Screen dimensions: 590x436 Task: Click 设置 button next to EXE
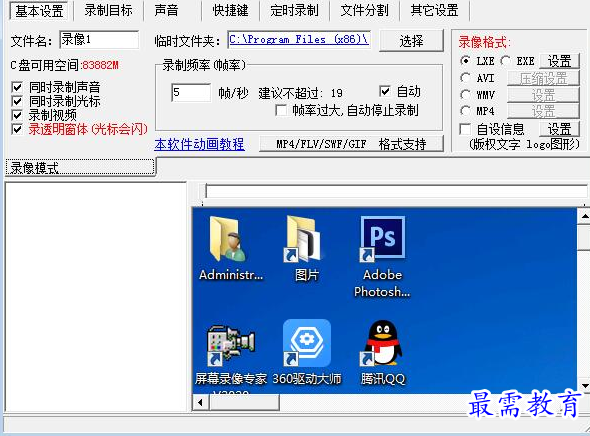coord(560,61)
